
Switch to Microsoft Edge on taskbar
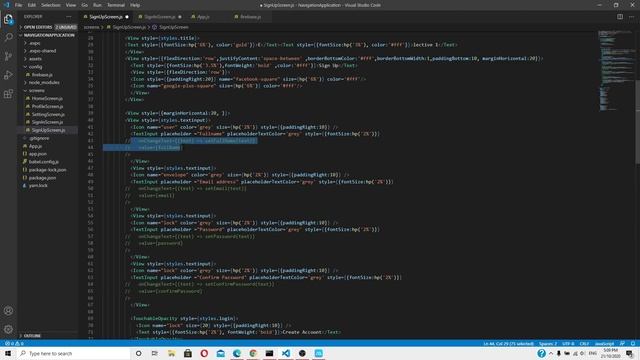(x=237, y=353)
